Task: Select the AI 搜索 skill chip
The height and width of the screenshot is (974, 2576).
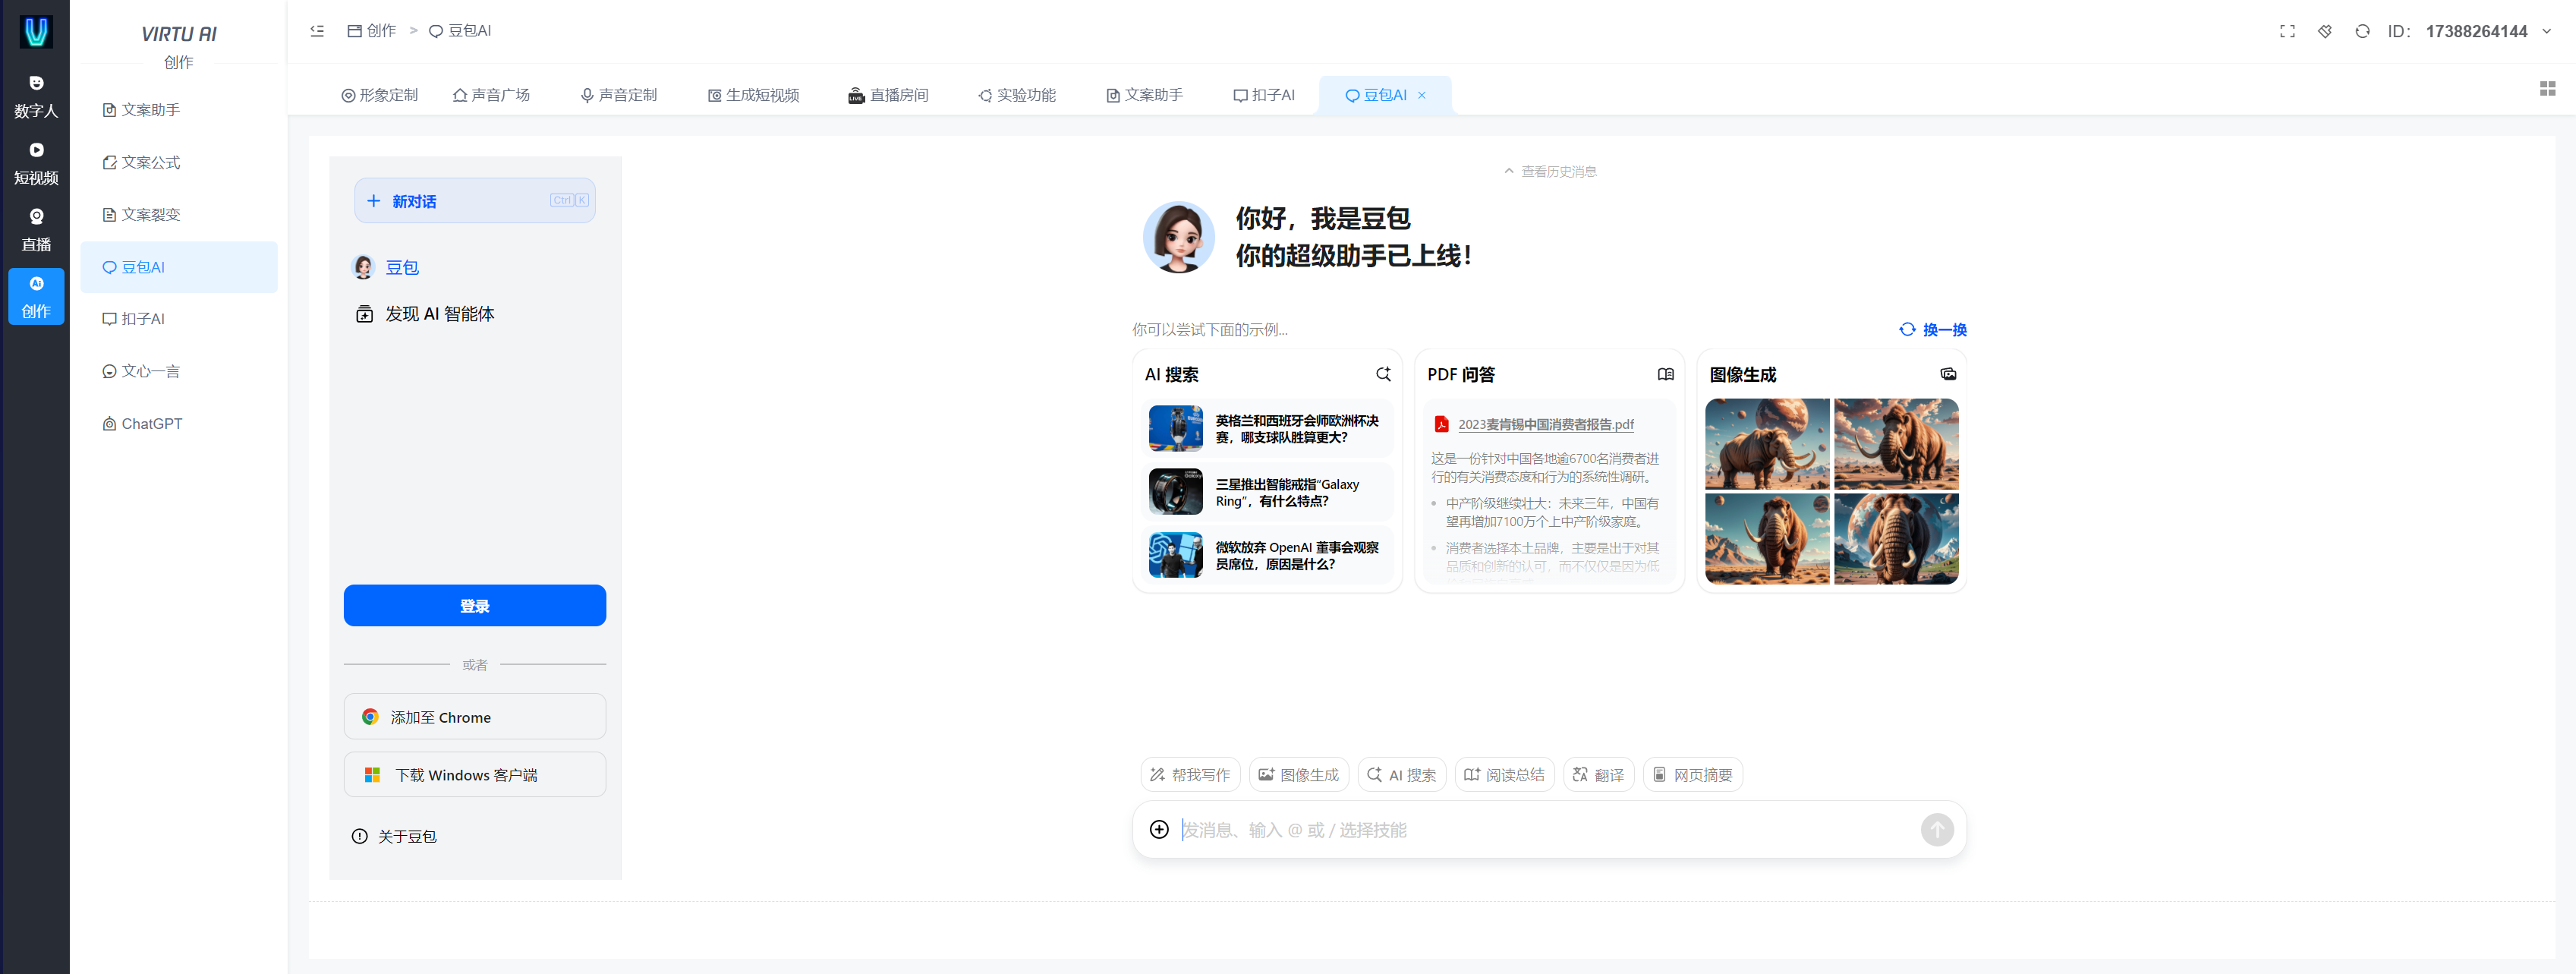Action: 1402,775
